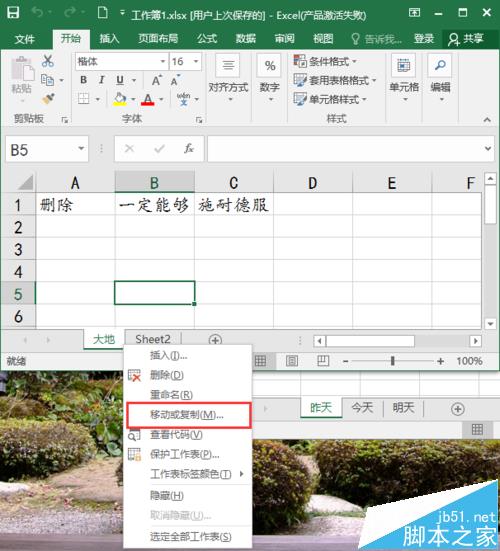This screenshot has width=500, height=551.
Task: Toggle Bold formatting
Action: [x=83, y=80]
